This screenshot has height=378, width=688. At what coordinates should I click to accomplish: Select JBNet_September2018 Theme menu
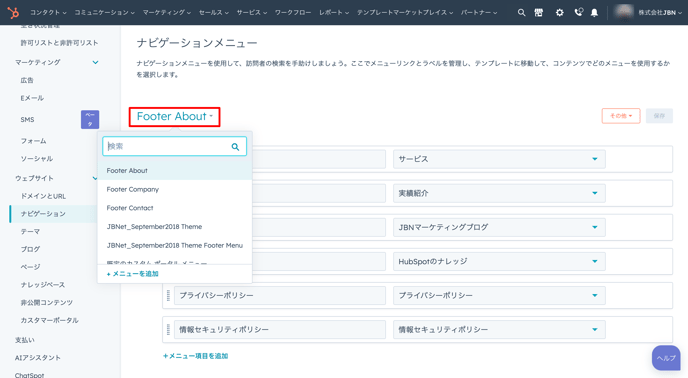(x=175, y=227)
